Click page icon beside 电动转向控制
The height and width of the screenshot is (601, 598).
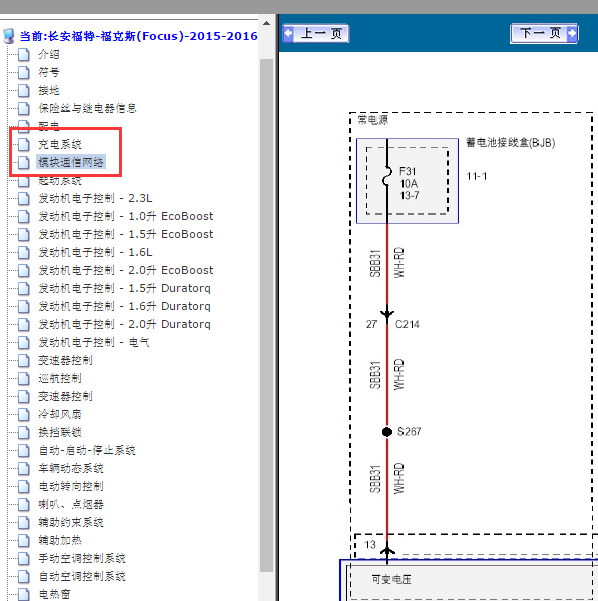coord(24,487)
